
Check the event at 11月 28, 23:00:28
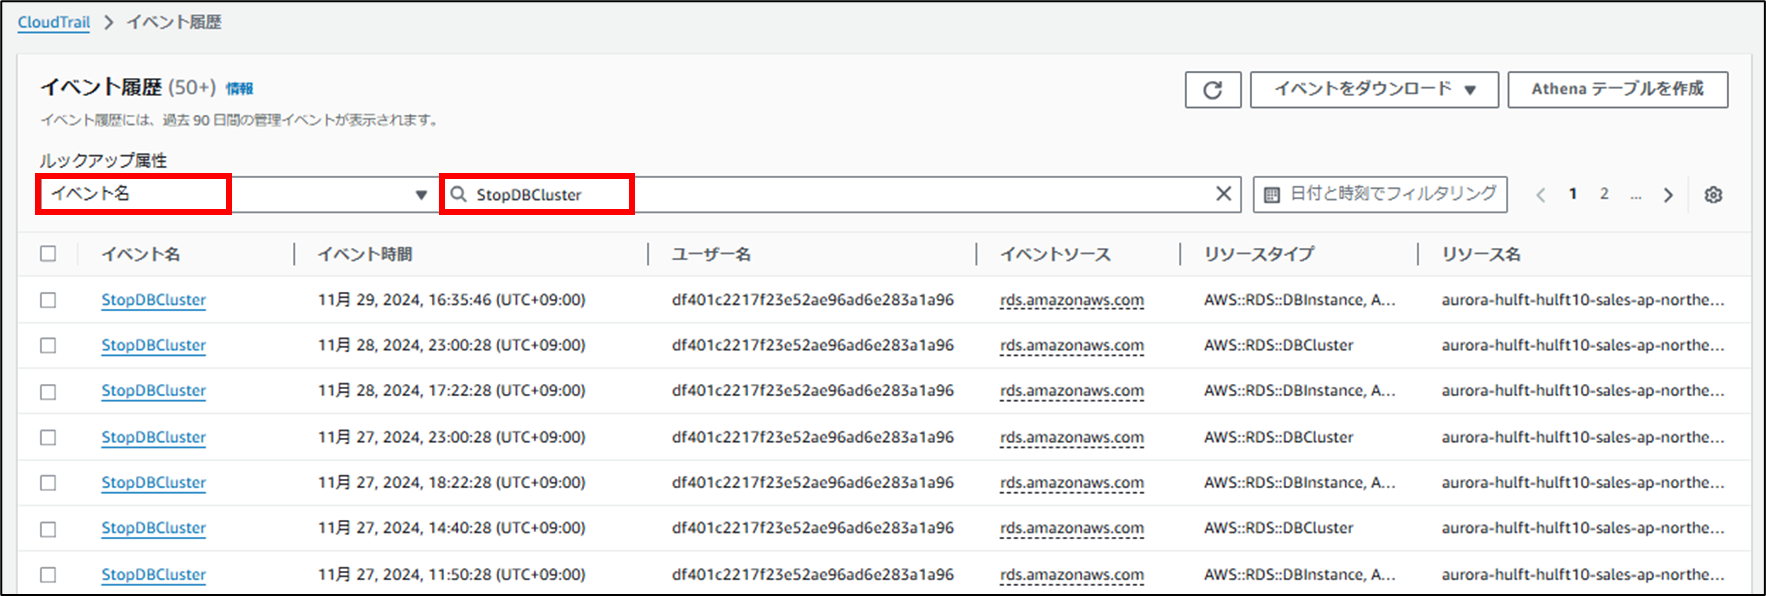coord(48,345)
